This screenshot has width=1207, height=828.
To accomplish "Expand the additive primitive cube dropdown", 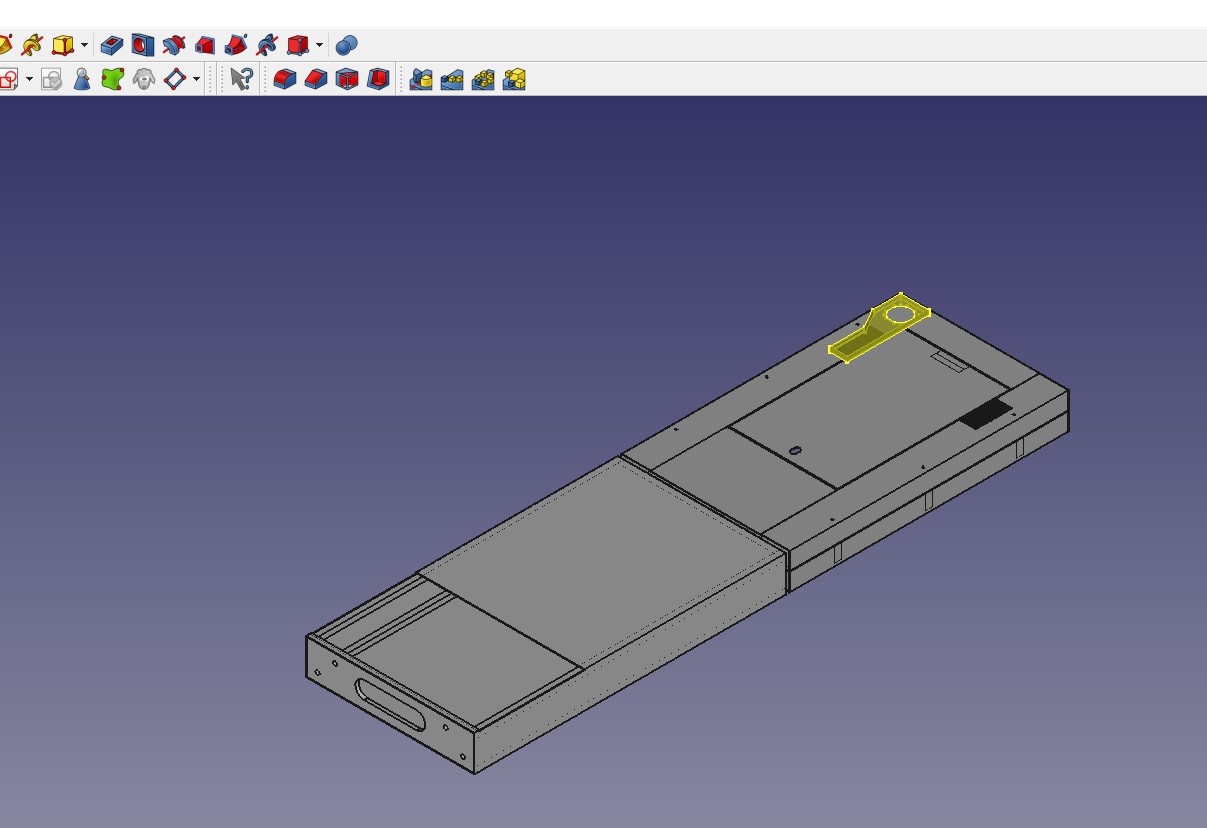I will pos(84,45).
